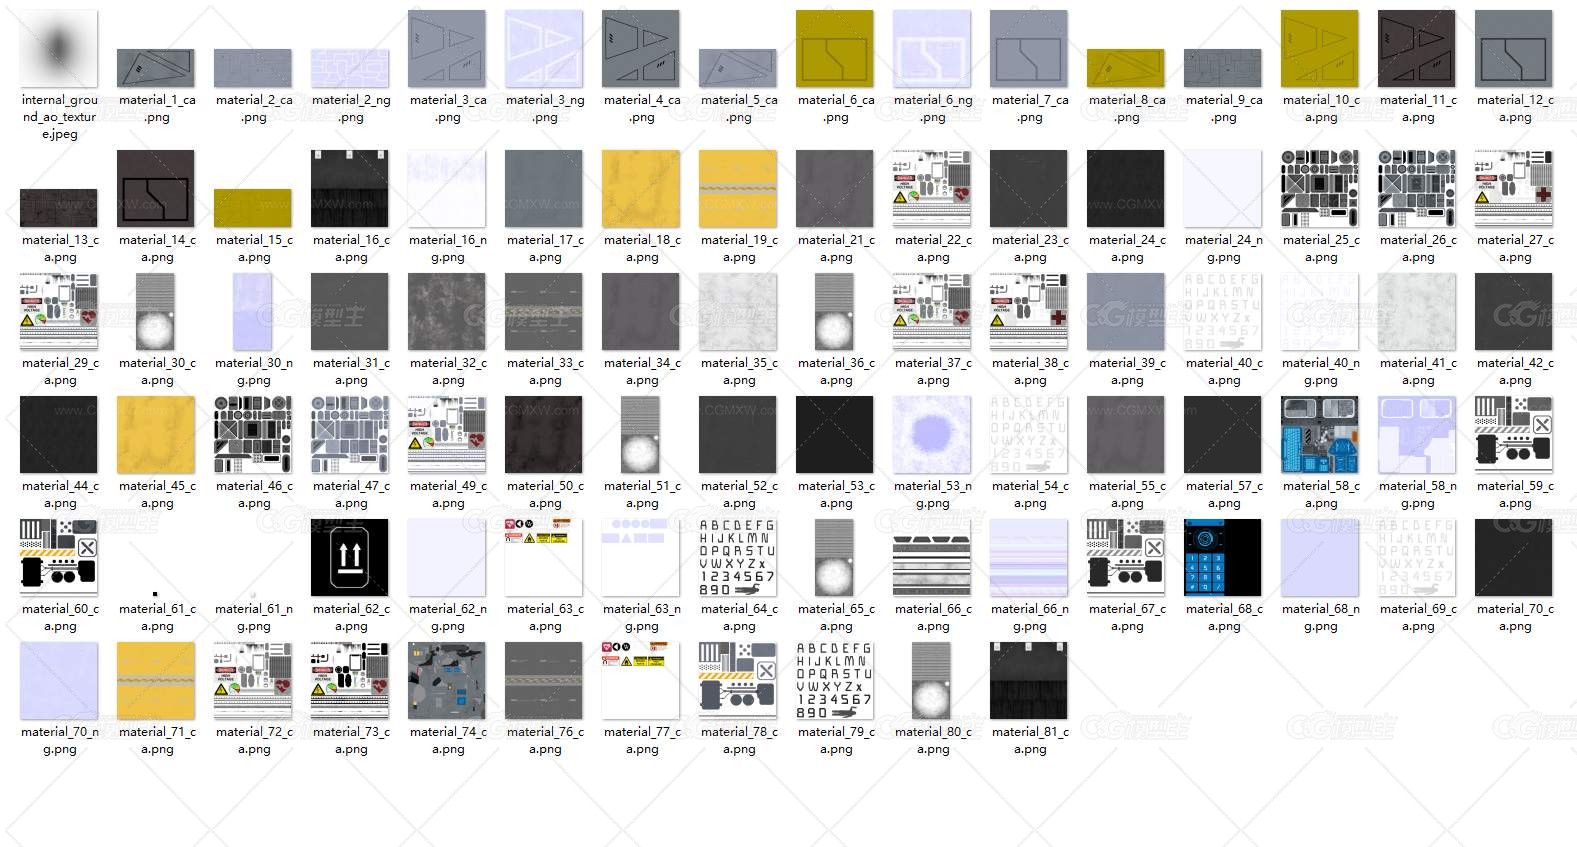Click the material_61_ca.png filename label
Image resolution: width=1577 pixels, height=847 pixels.
[156, 617]
